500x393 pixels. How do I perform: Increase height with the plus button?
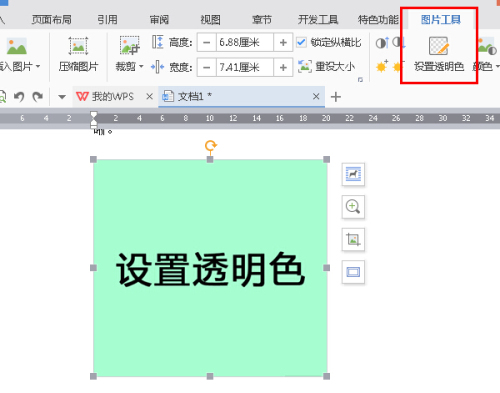point(283,42)
